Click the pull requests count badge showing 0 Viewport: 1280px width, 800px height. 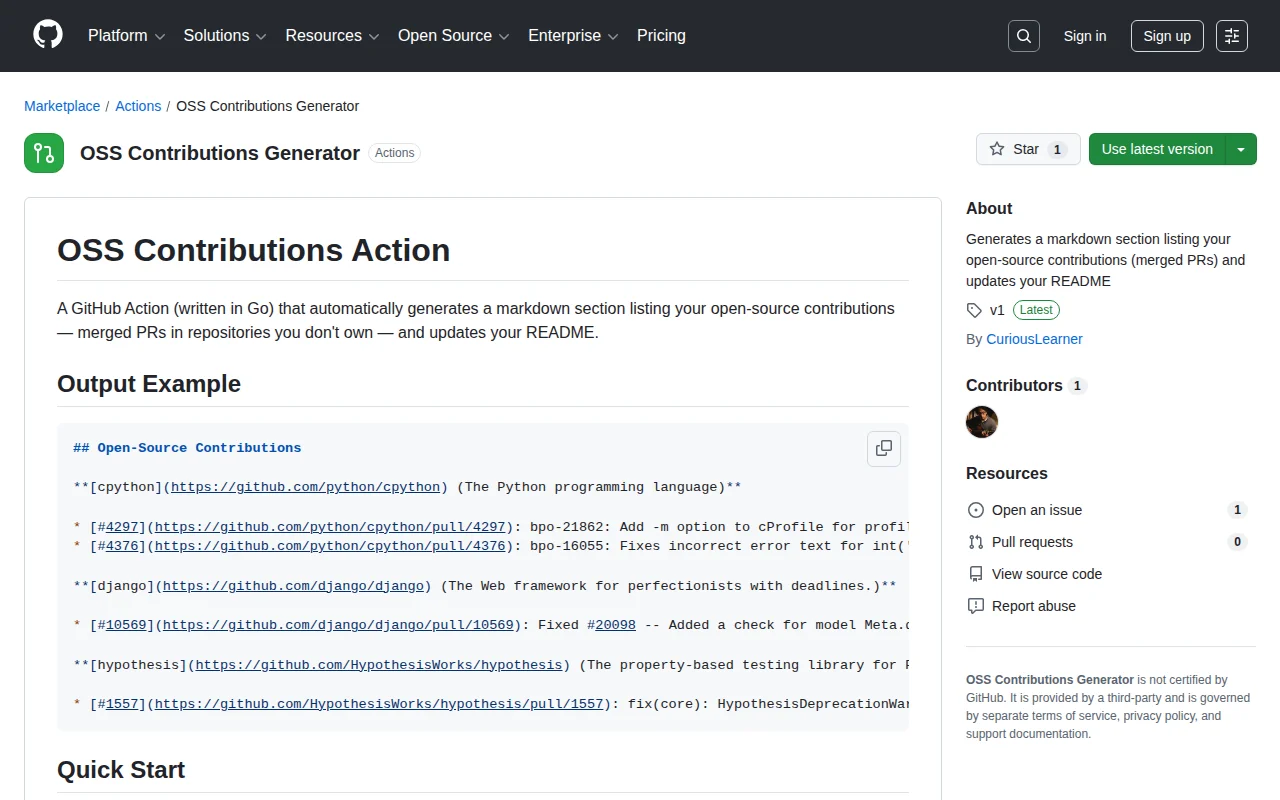[1237, 542]
